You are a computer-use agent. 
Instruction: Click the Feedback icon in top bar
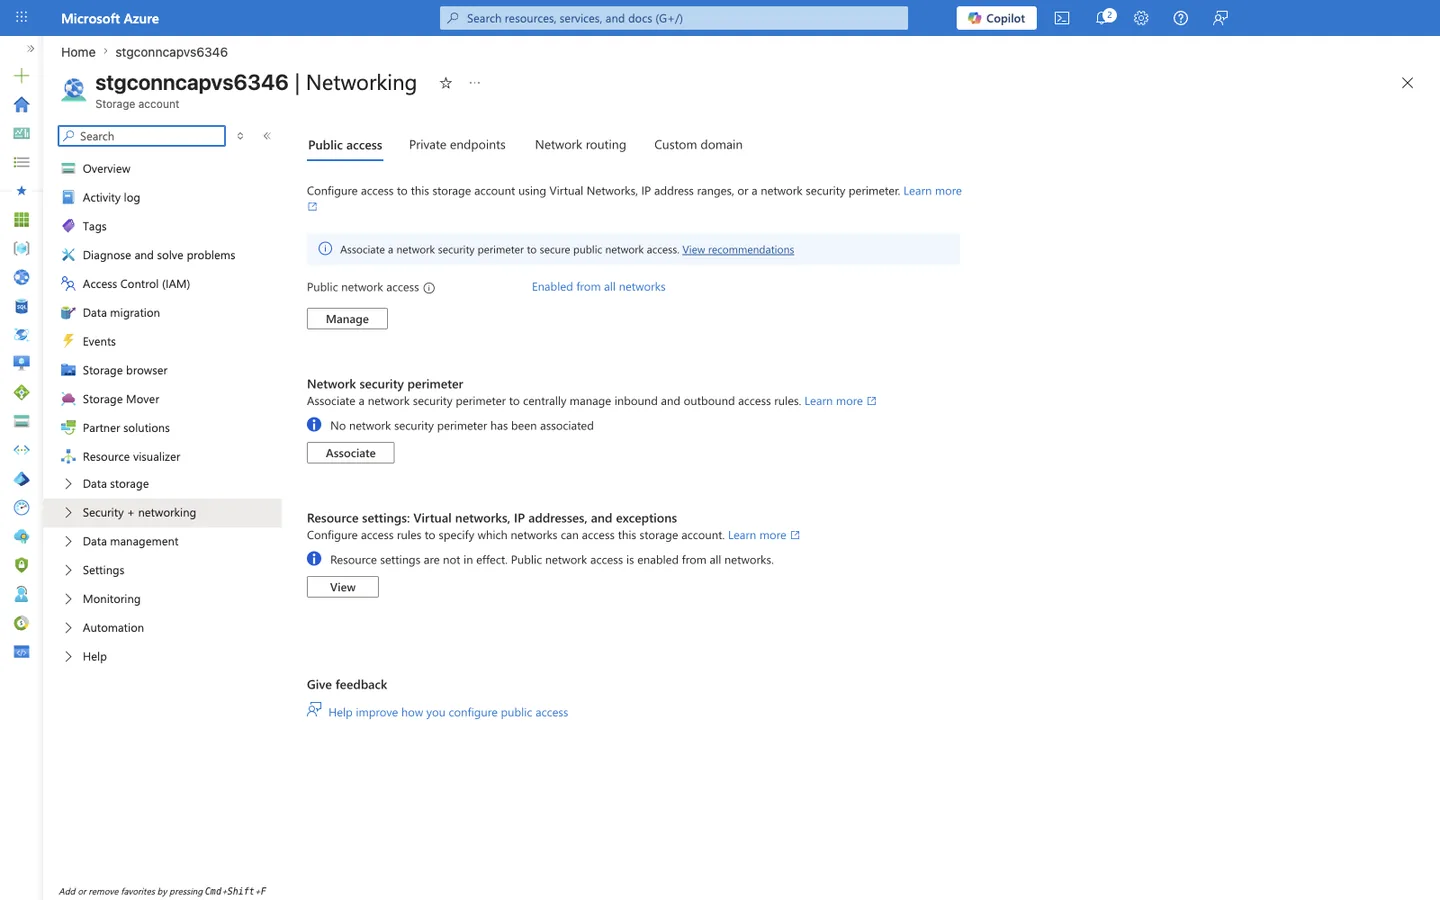pyautogui.click(x=1220, y=18)
